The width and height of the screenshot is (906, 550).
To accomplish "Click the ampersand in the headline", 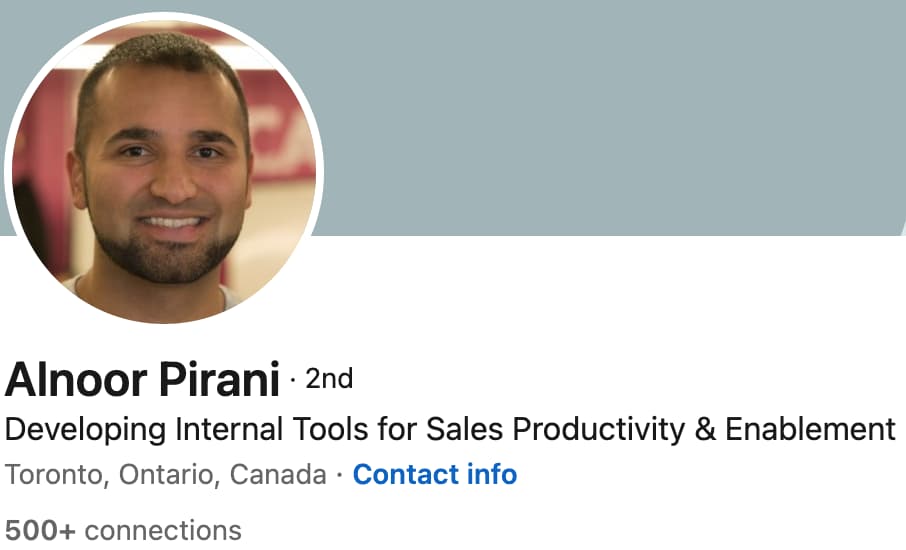I will tap(704, 429).
